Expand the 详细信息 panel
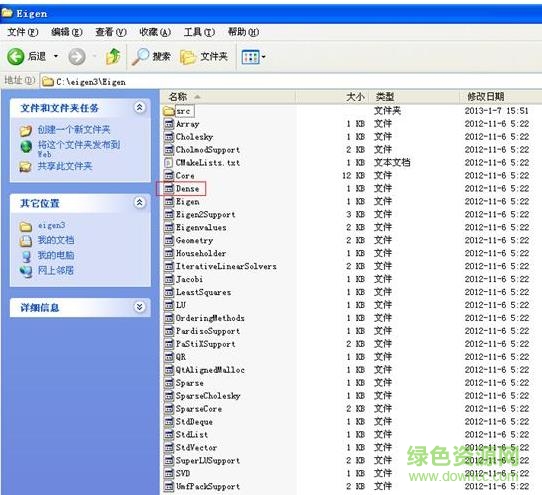Viewport: 542px width, 495px height. [139, 307]
